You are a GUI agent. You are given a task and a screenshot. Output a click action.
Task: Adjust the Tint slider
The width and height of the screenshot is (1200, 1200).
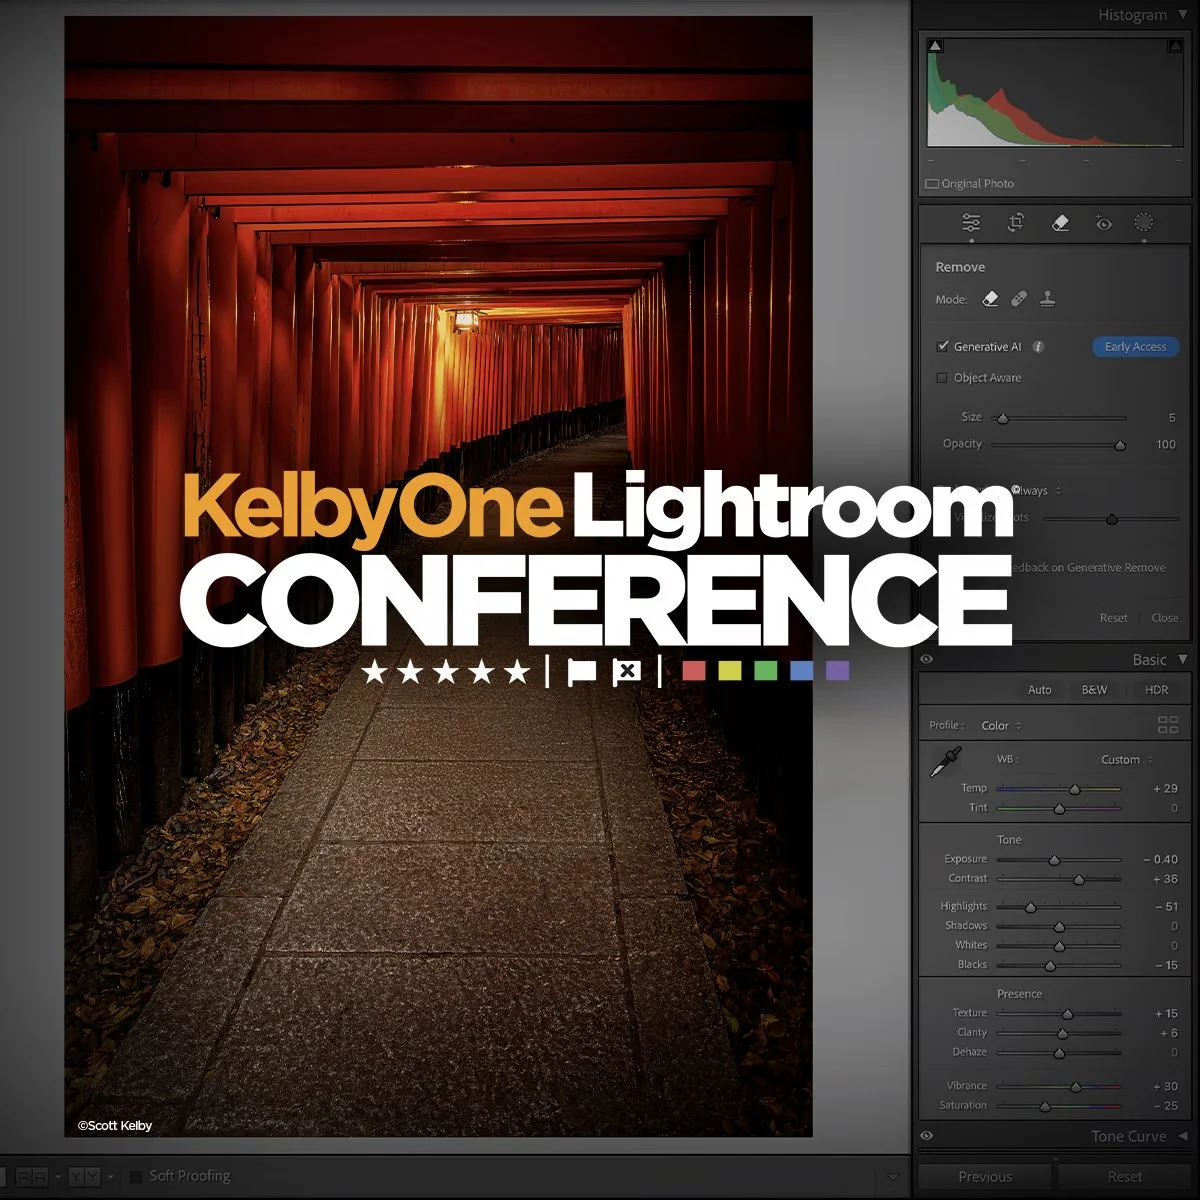1059,808
